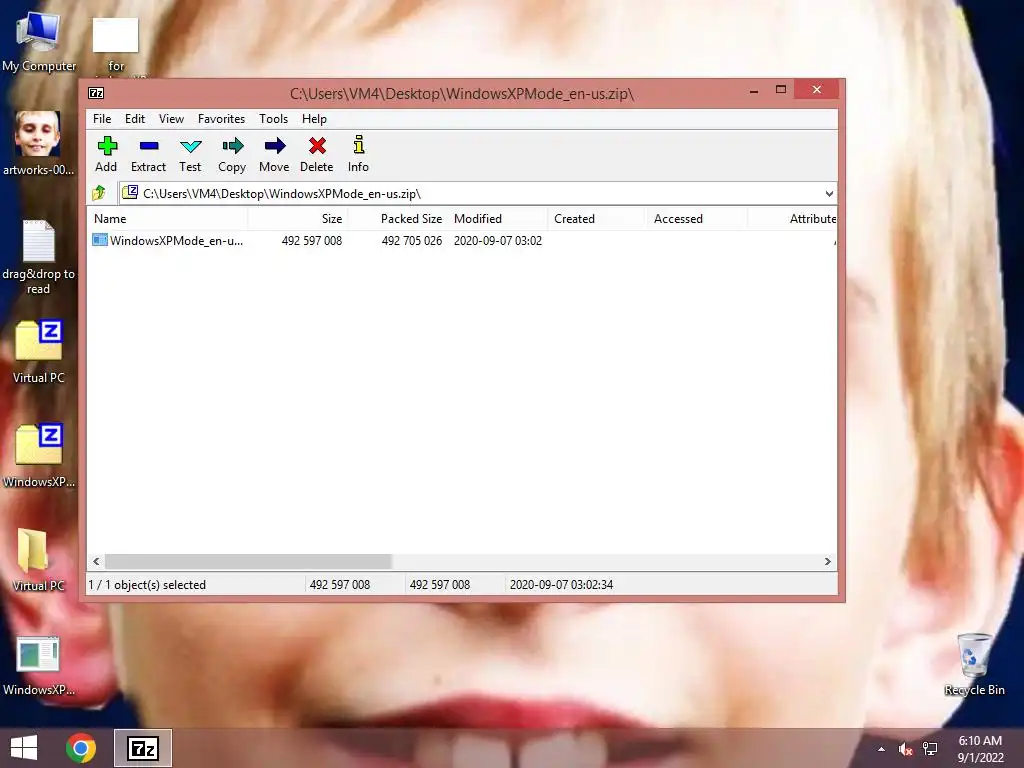Maximize the 7-Zip window
Viewport: 1024px width, 768px height.
780,89
